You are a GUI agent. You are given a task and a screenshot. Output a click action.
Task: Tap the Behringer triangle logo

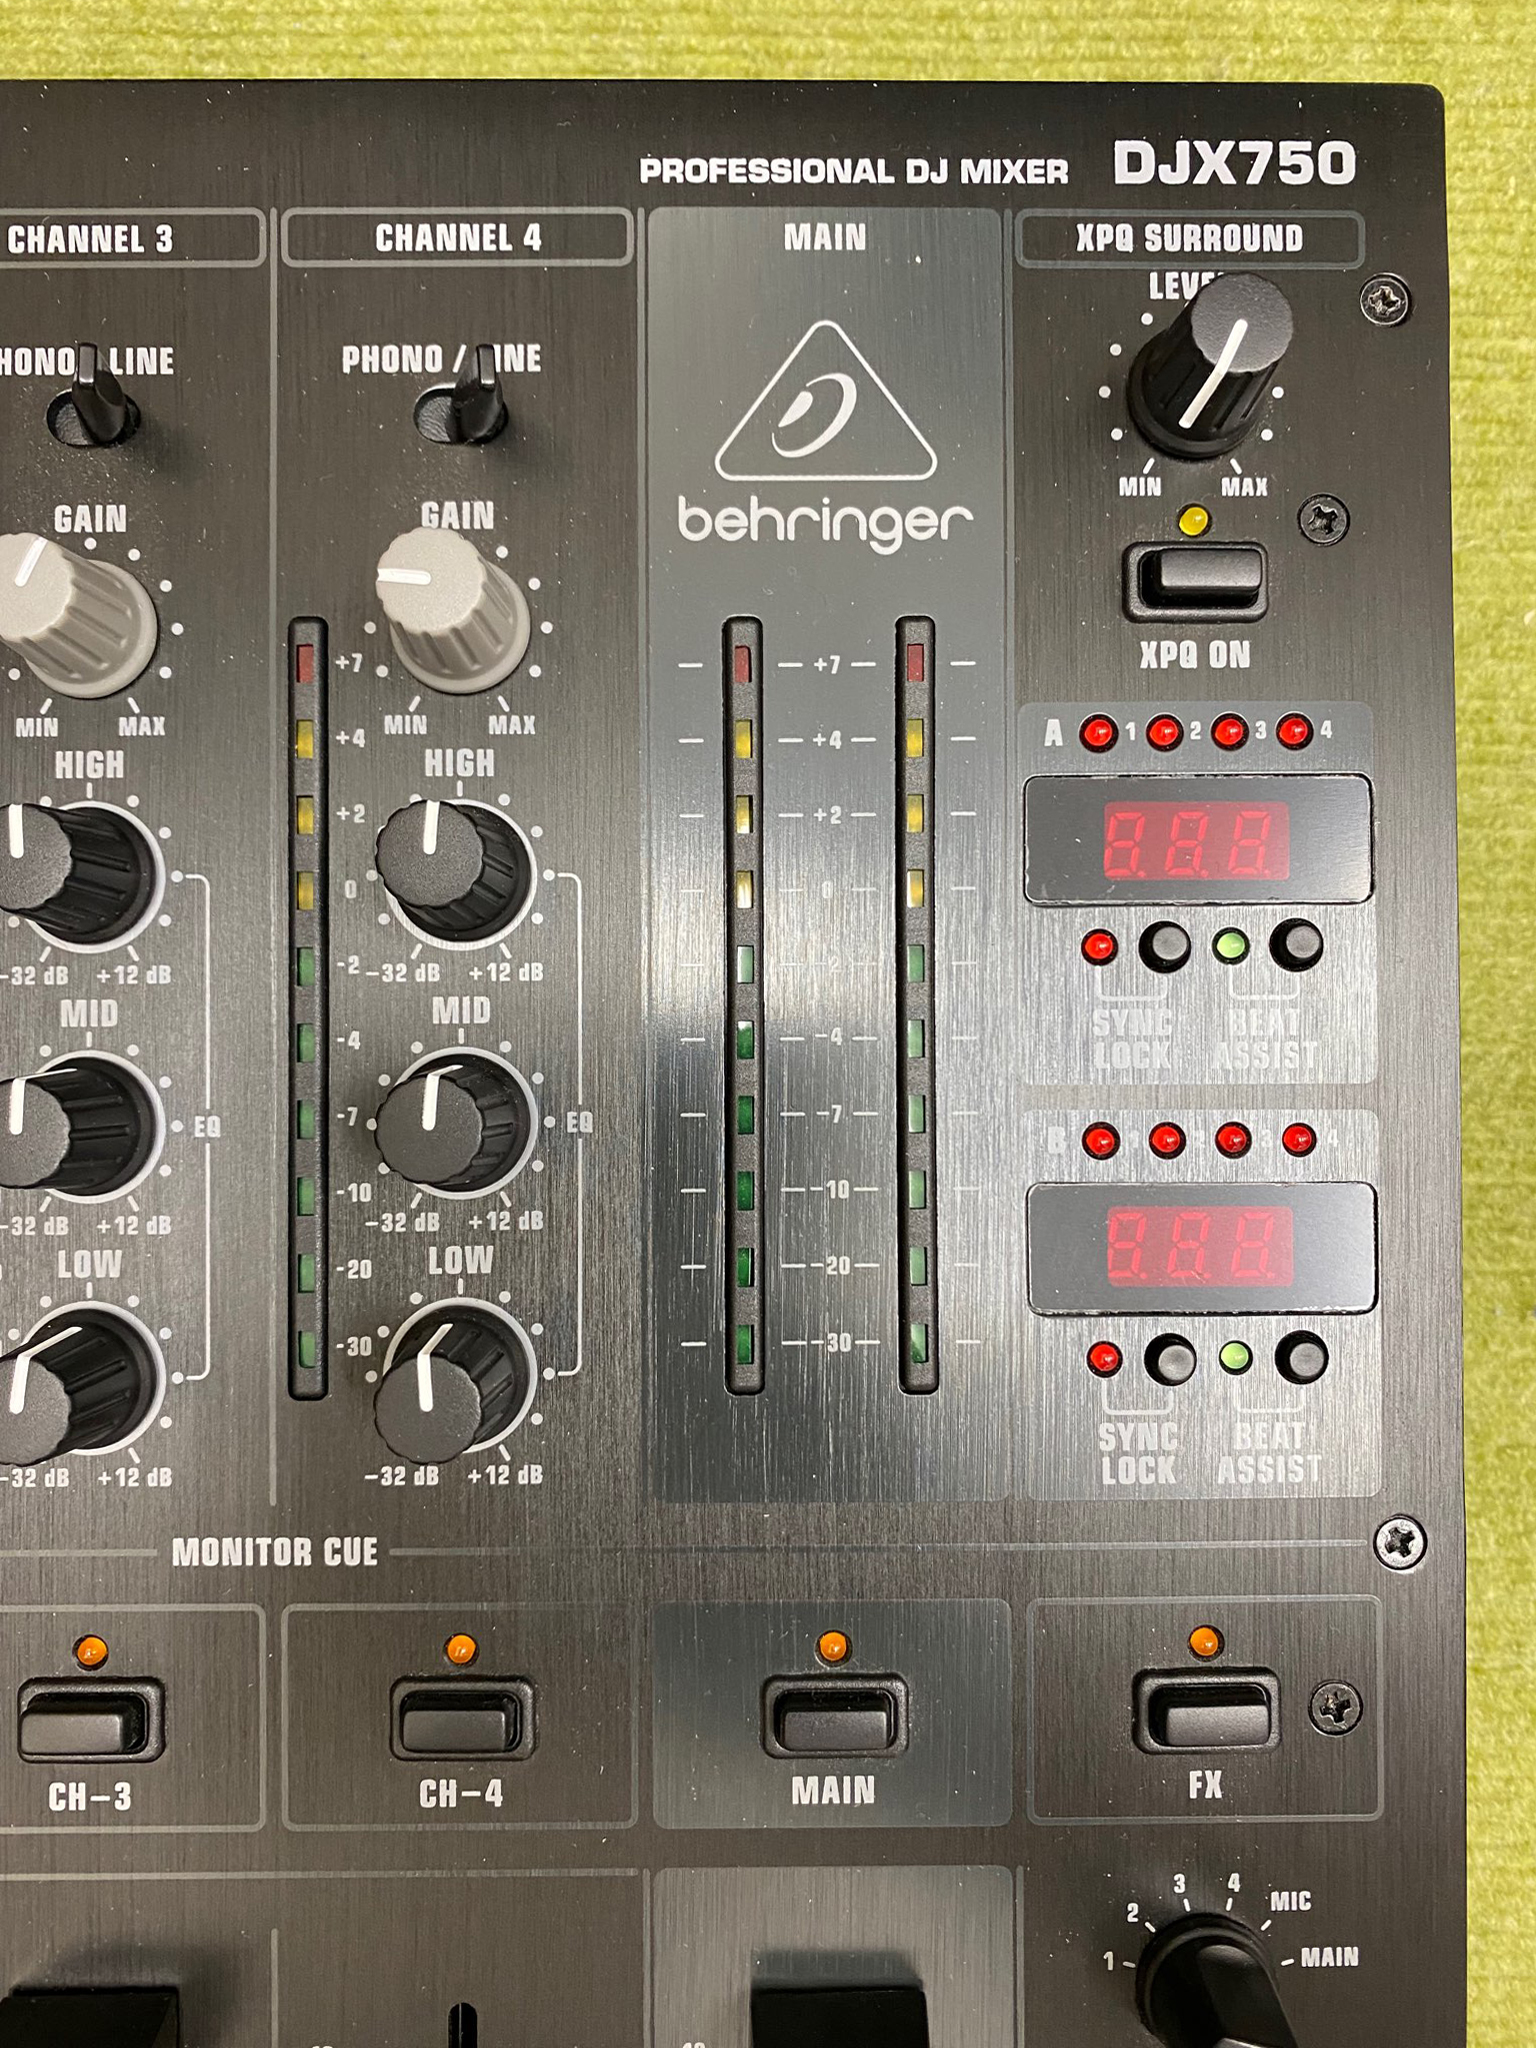pos(826,400)
